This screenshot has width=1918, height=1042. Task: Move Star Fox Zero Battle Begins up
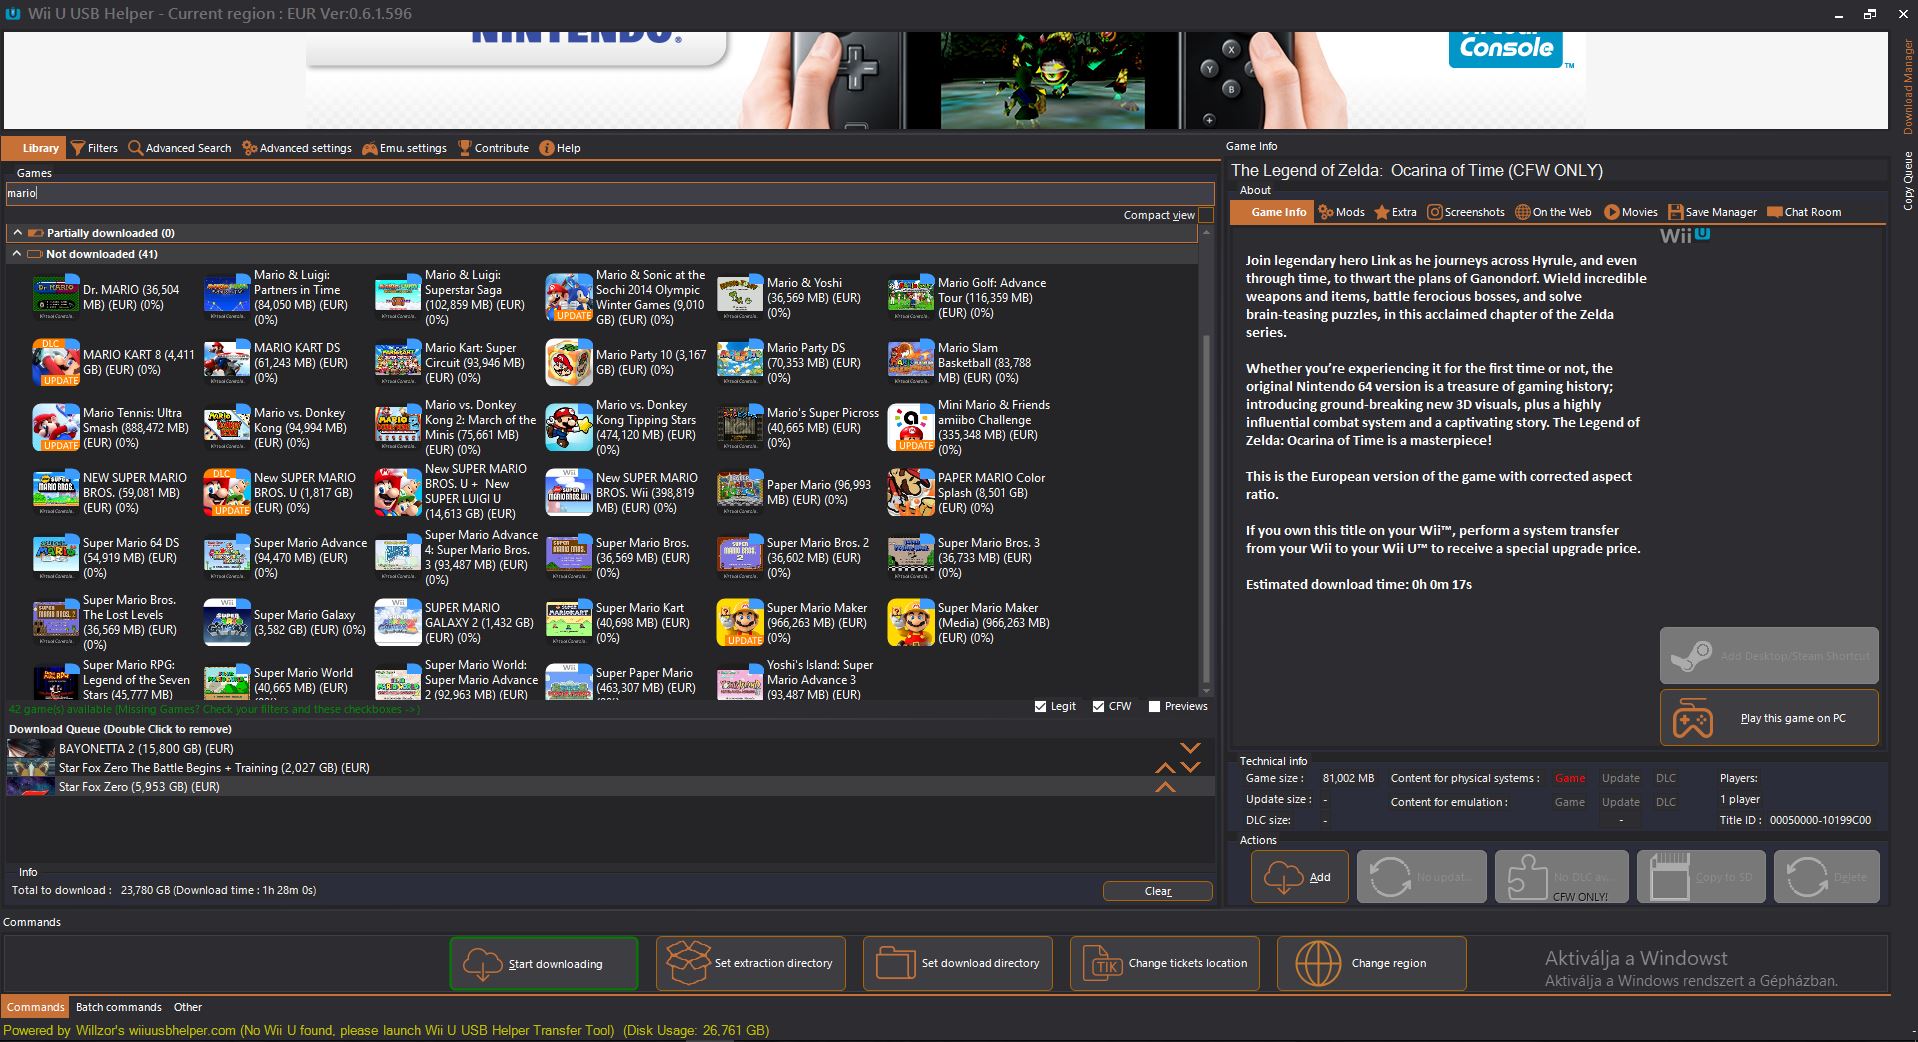[x=1165, y=768]
